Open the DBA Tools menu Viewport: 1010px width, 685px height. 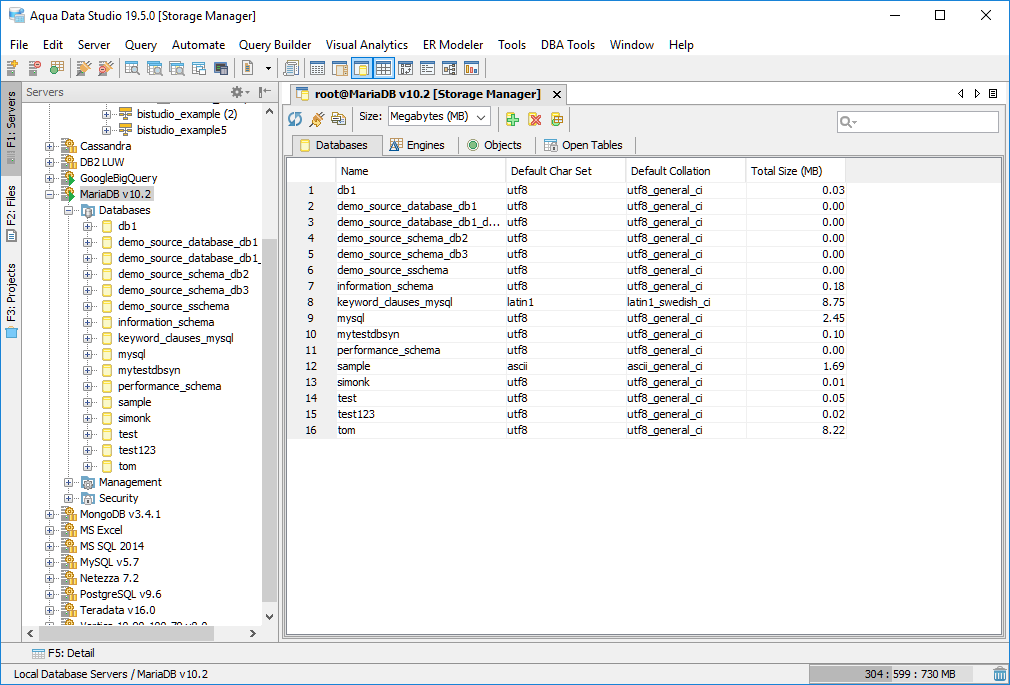pyautogui.click(x=567, y=45)
